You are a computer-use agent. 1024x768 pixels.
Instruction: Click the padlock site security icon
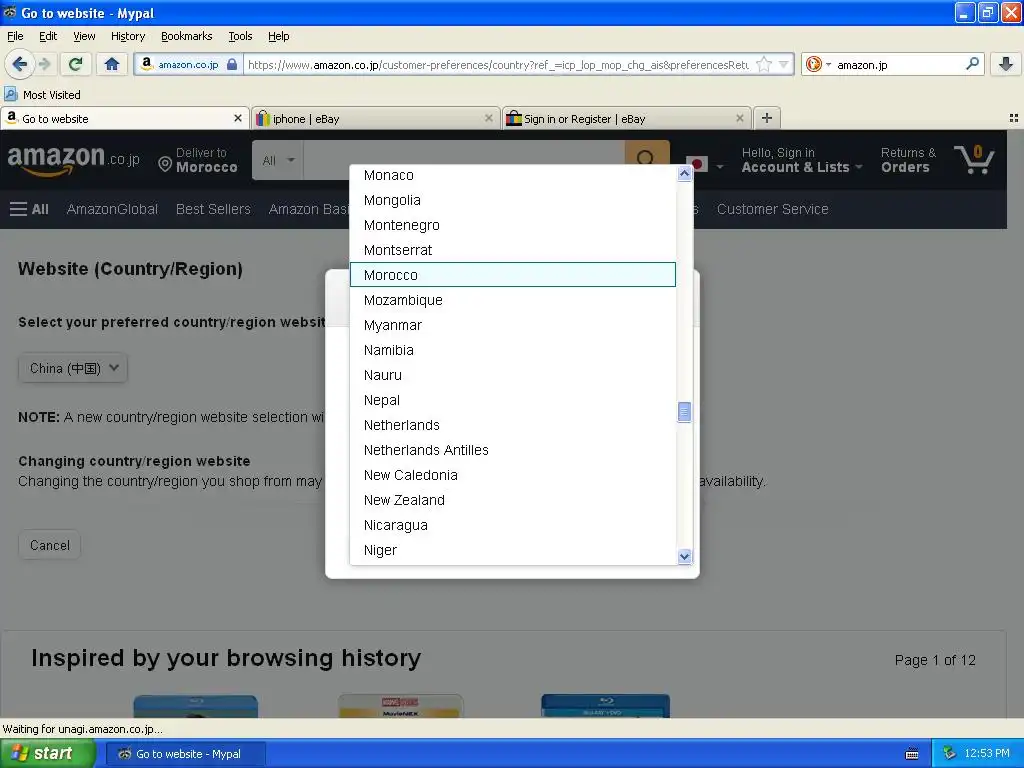[232, 64]
